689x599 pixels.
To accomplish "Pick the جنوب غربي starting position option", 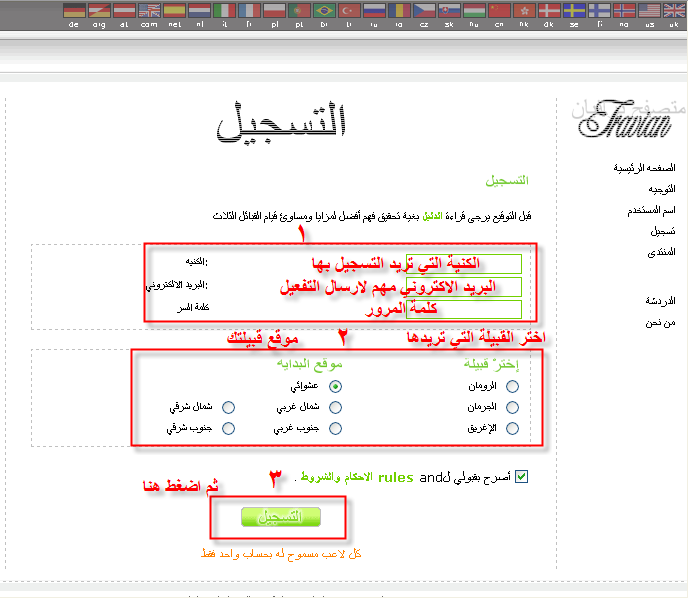I will pos(335,428).
